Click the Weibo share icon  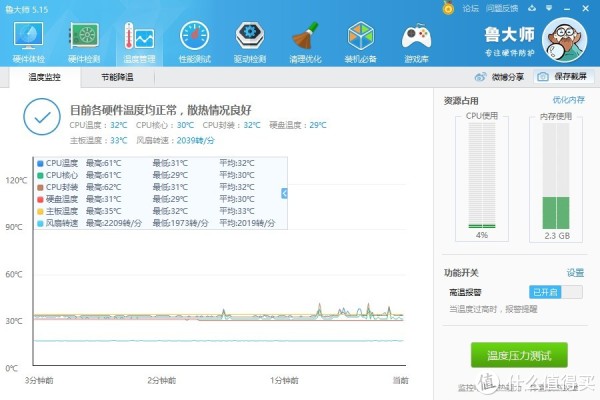[x=480, y=77]
